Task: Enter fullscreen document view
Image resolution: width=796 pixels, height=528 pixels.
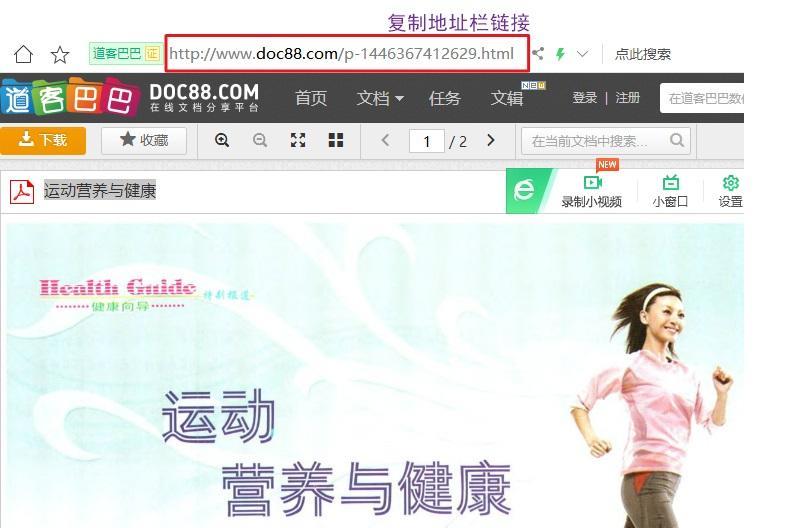Action: [298, 141]
